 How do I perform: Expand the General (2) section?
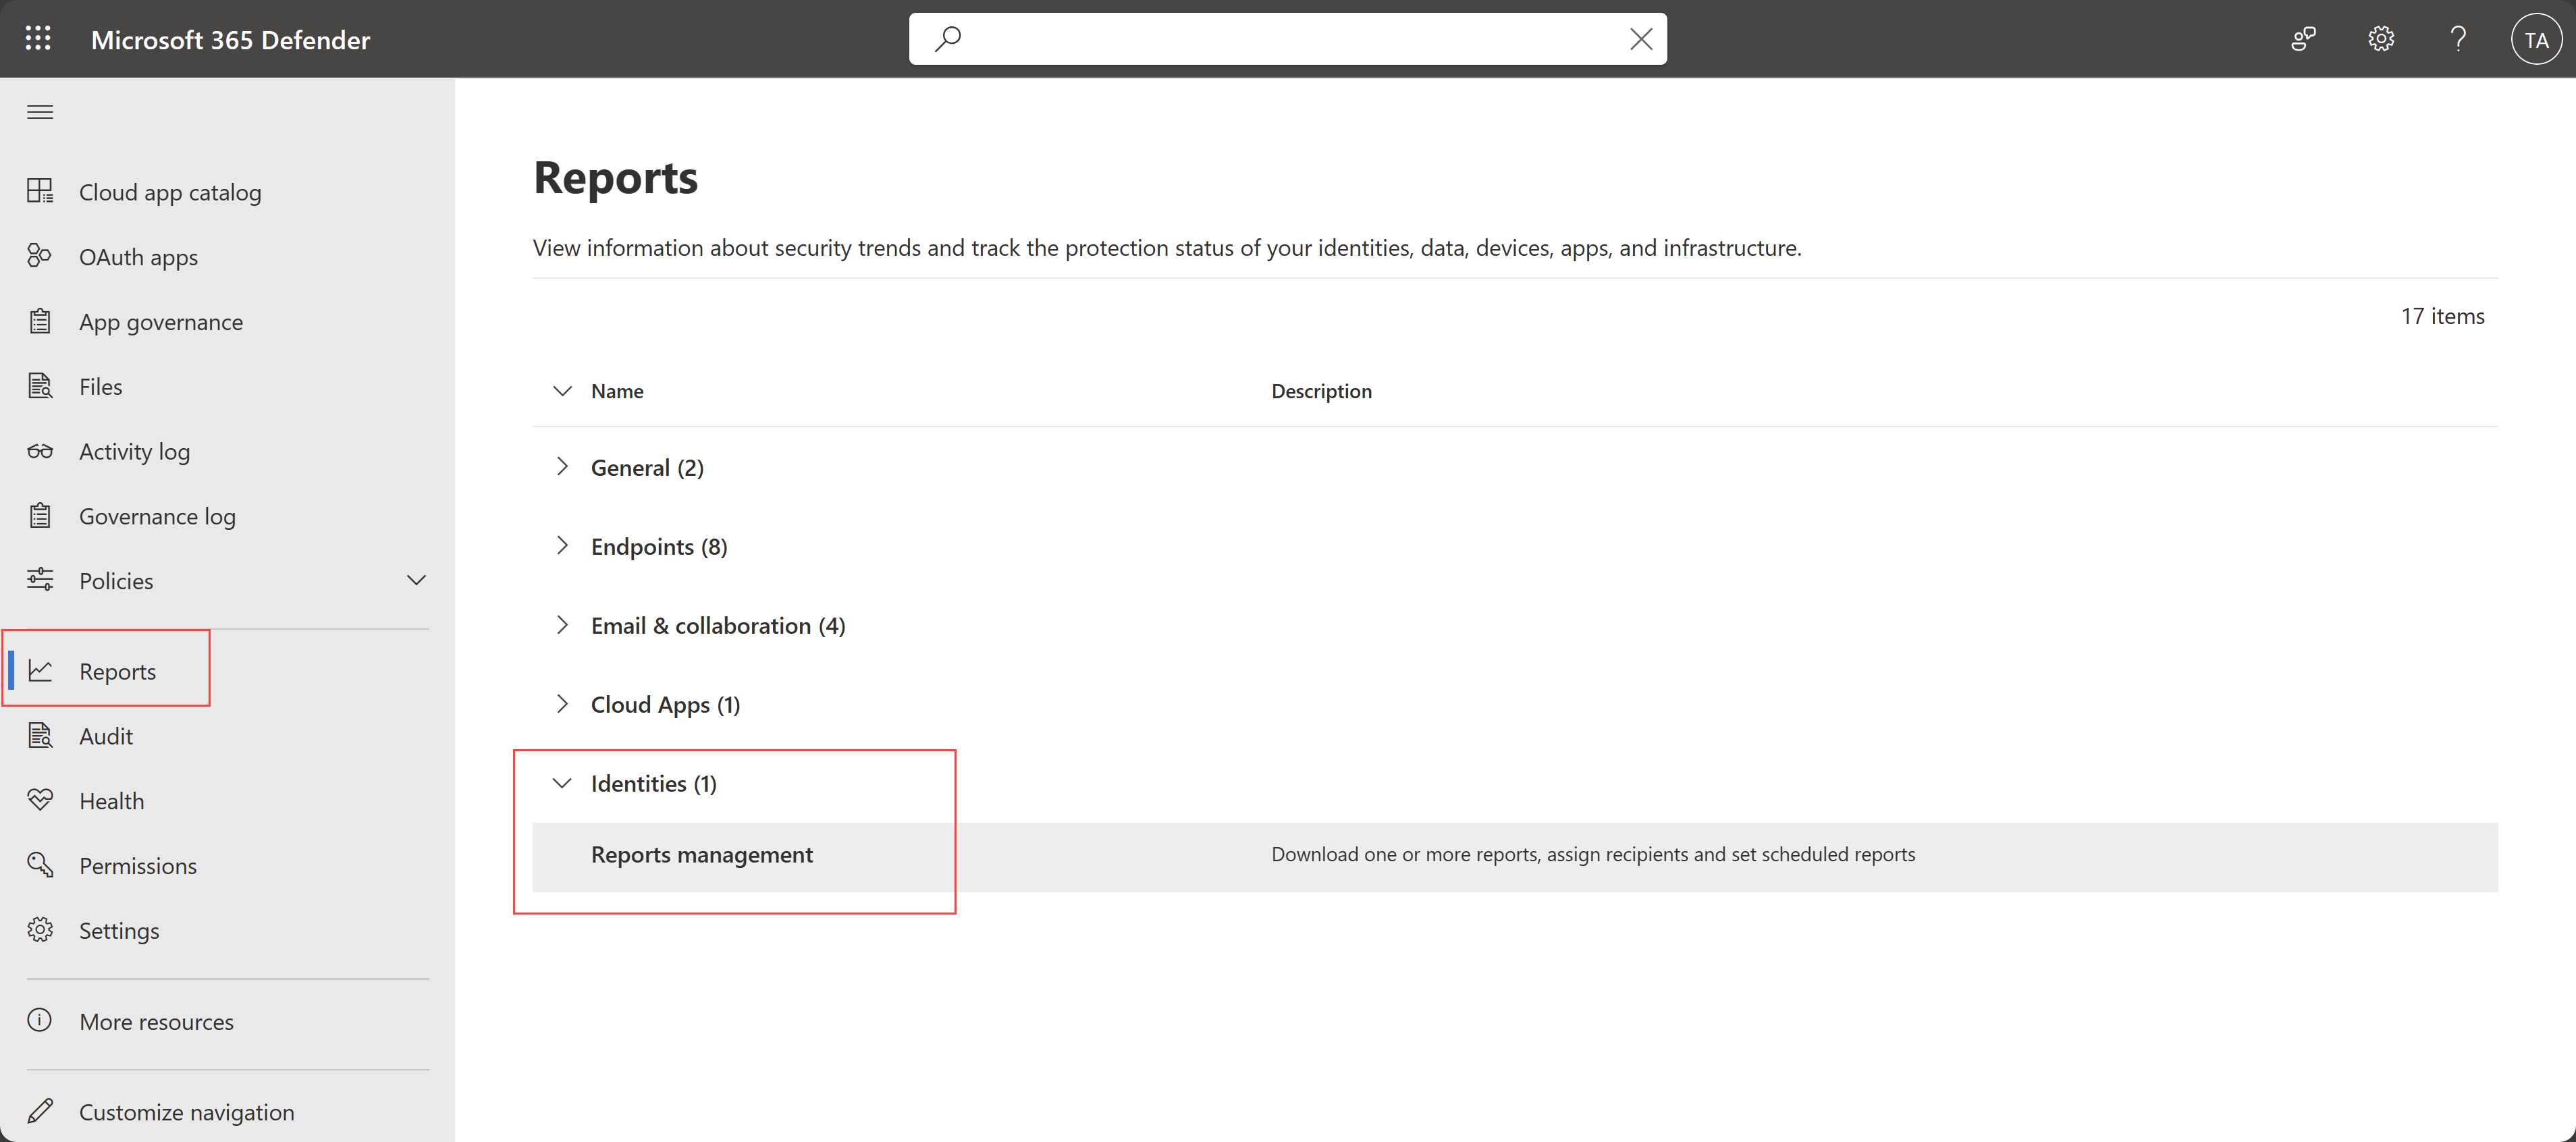point(564,466)
